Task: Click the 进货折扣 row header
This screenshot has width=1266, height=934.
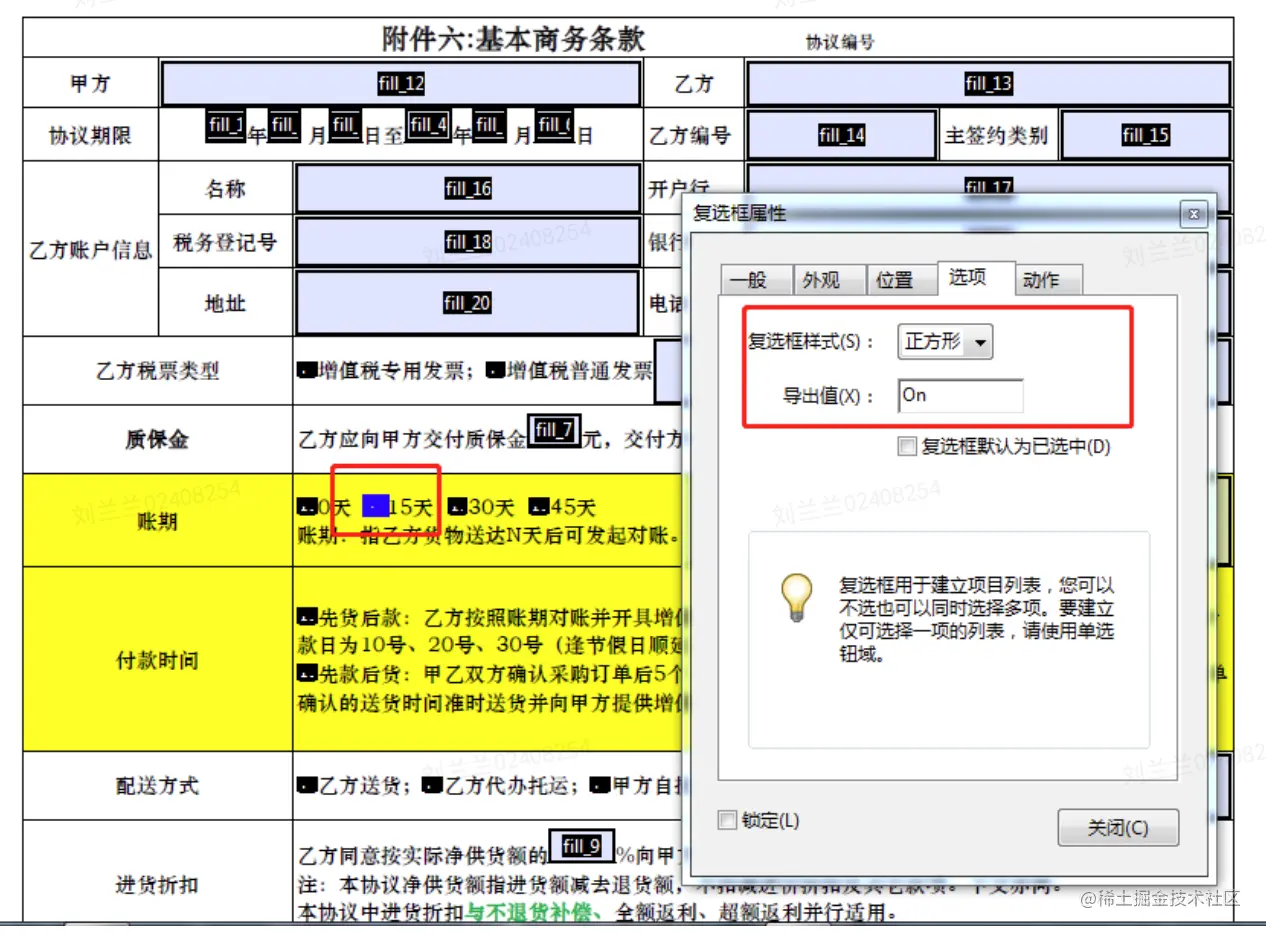Action: coord(157,885)
